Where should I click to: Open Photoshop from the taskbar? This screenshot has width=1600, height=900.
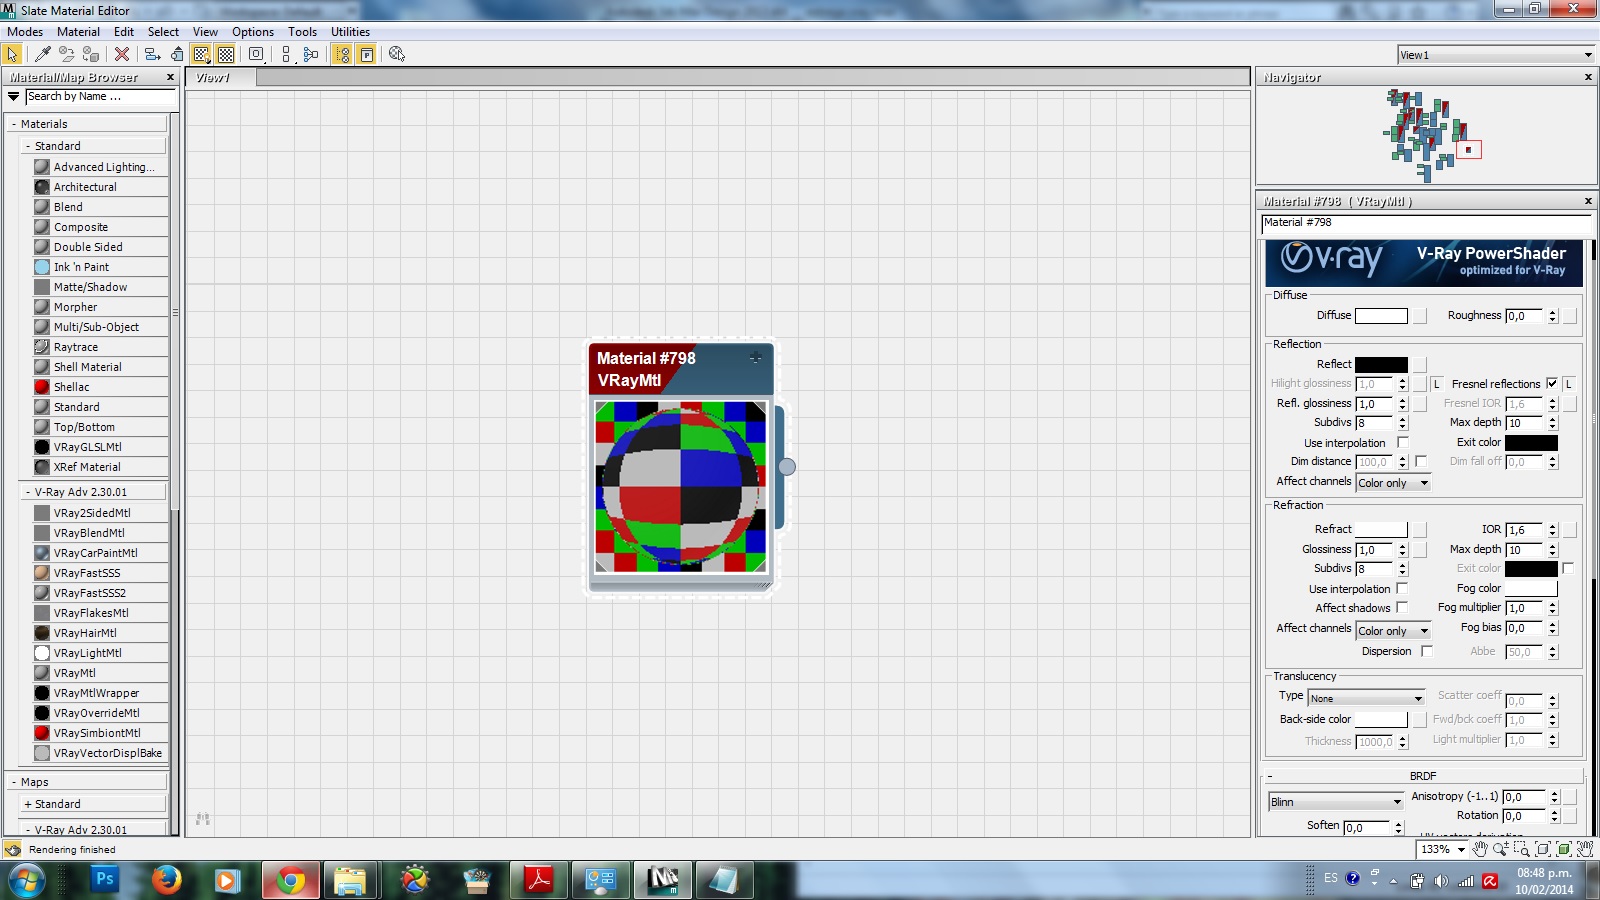tap(104, 880)
